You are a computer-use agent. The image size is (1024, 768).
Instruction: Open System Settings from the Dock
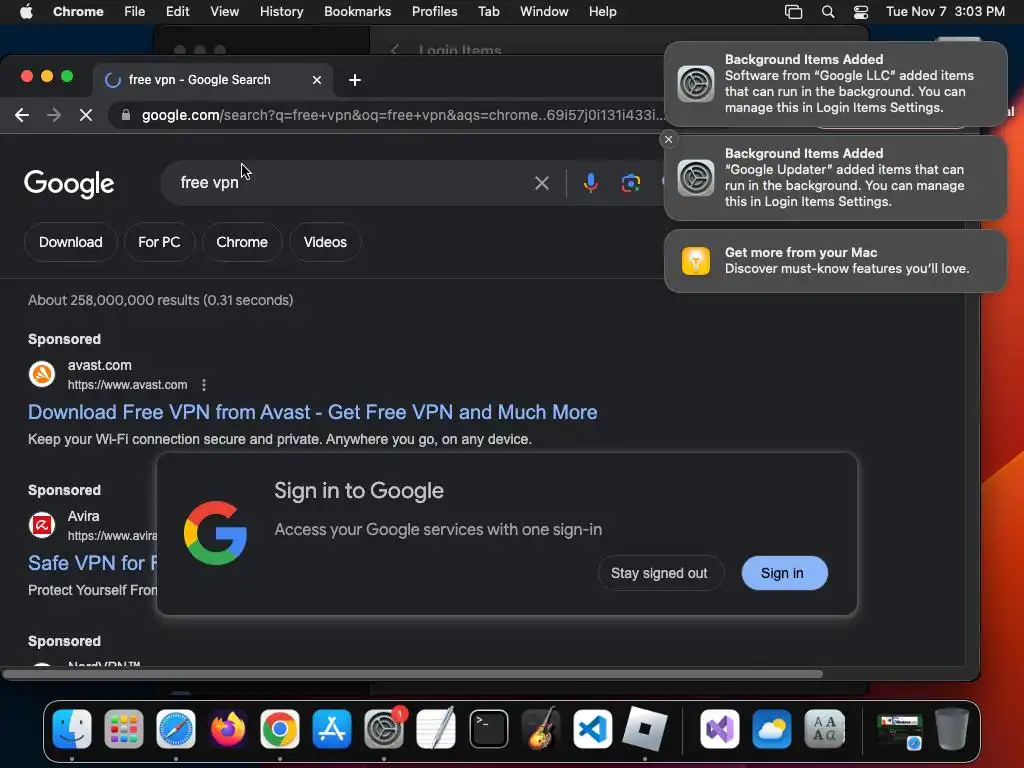point(384,729)
